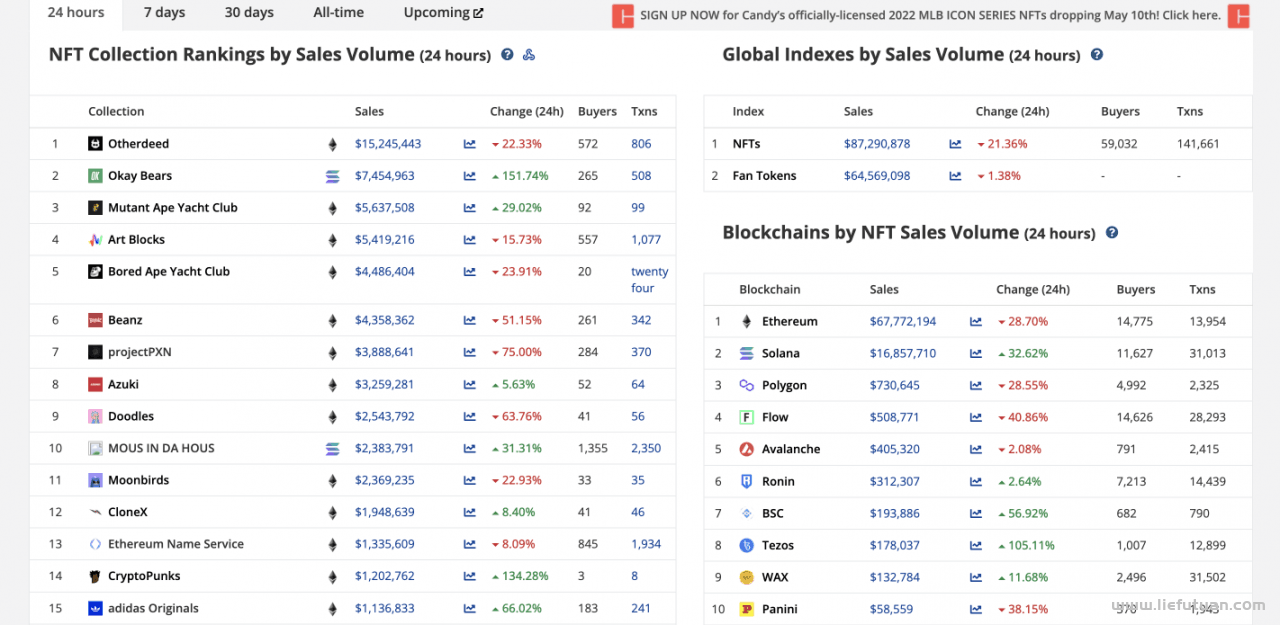Open the MOUS IN DA HOUS collection
This screenshot has width=1280, height=625.
click(x=161, y=449)
